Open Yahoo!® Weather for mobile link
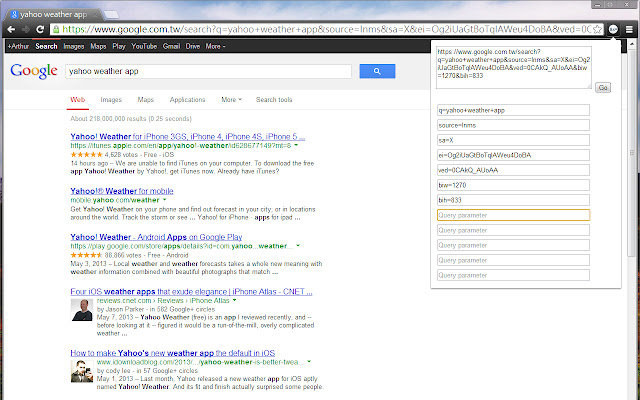Viewport: 640px width, 400px height. (122, 191)
